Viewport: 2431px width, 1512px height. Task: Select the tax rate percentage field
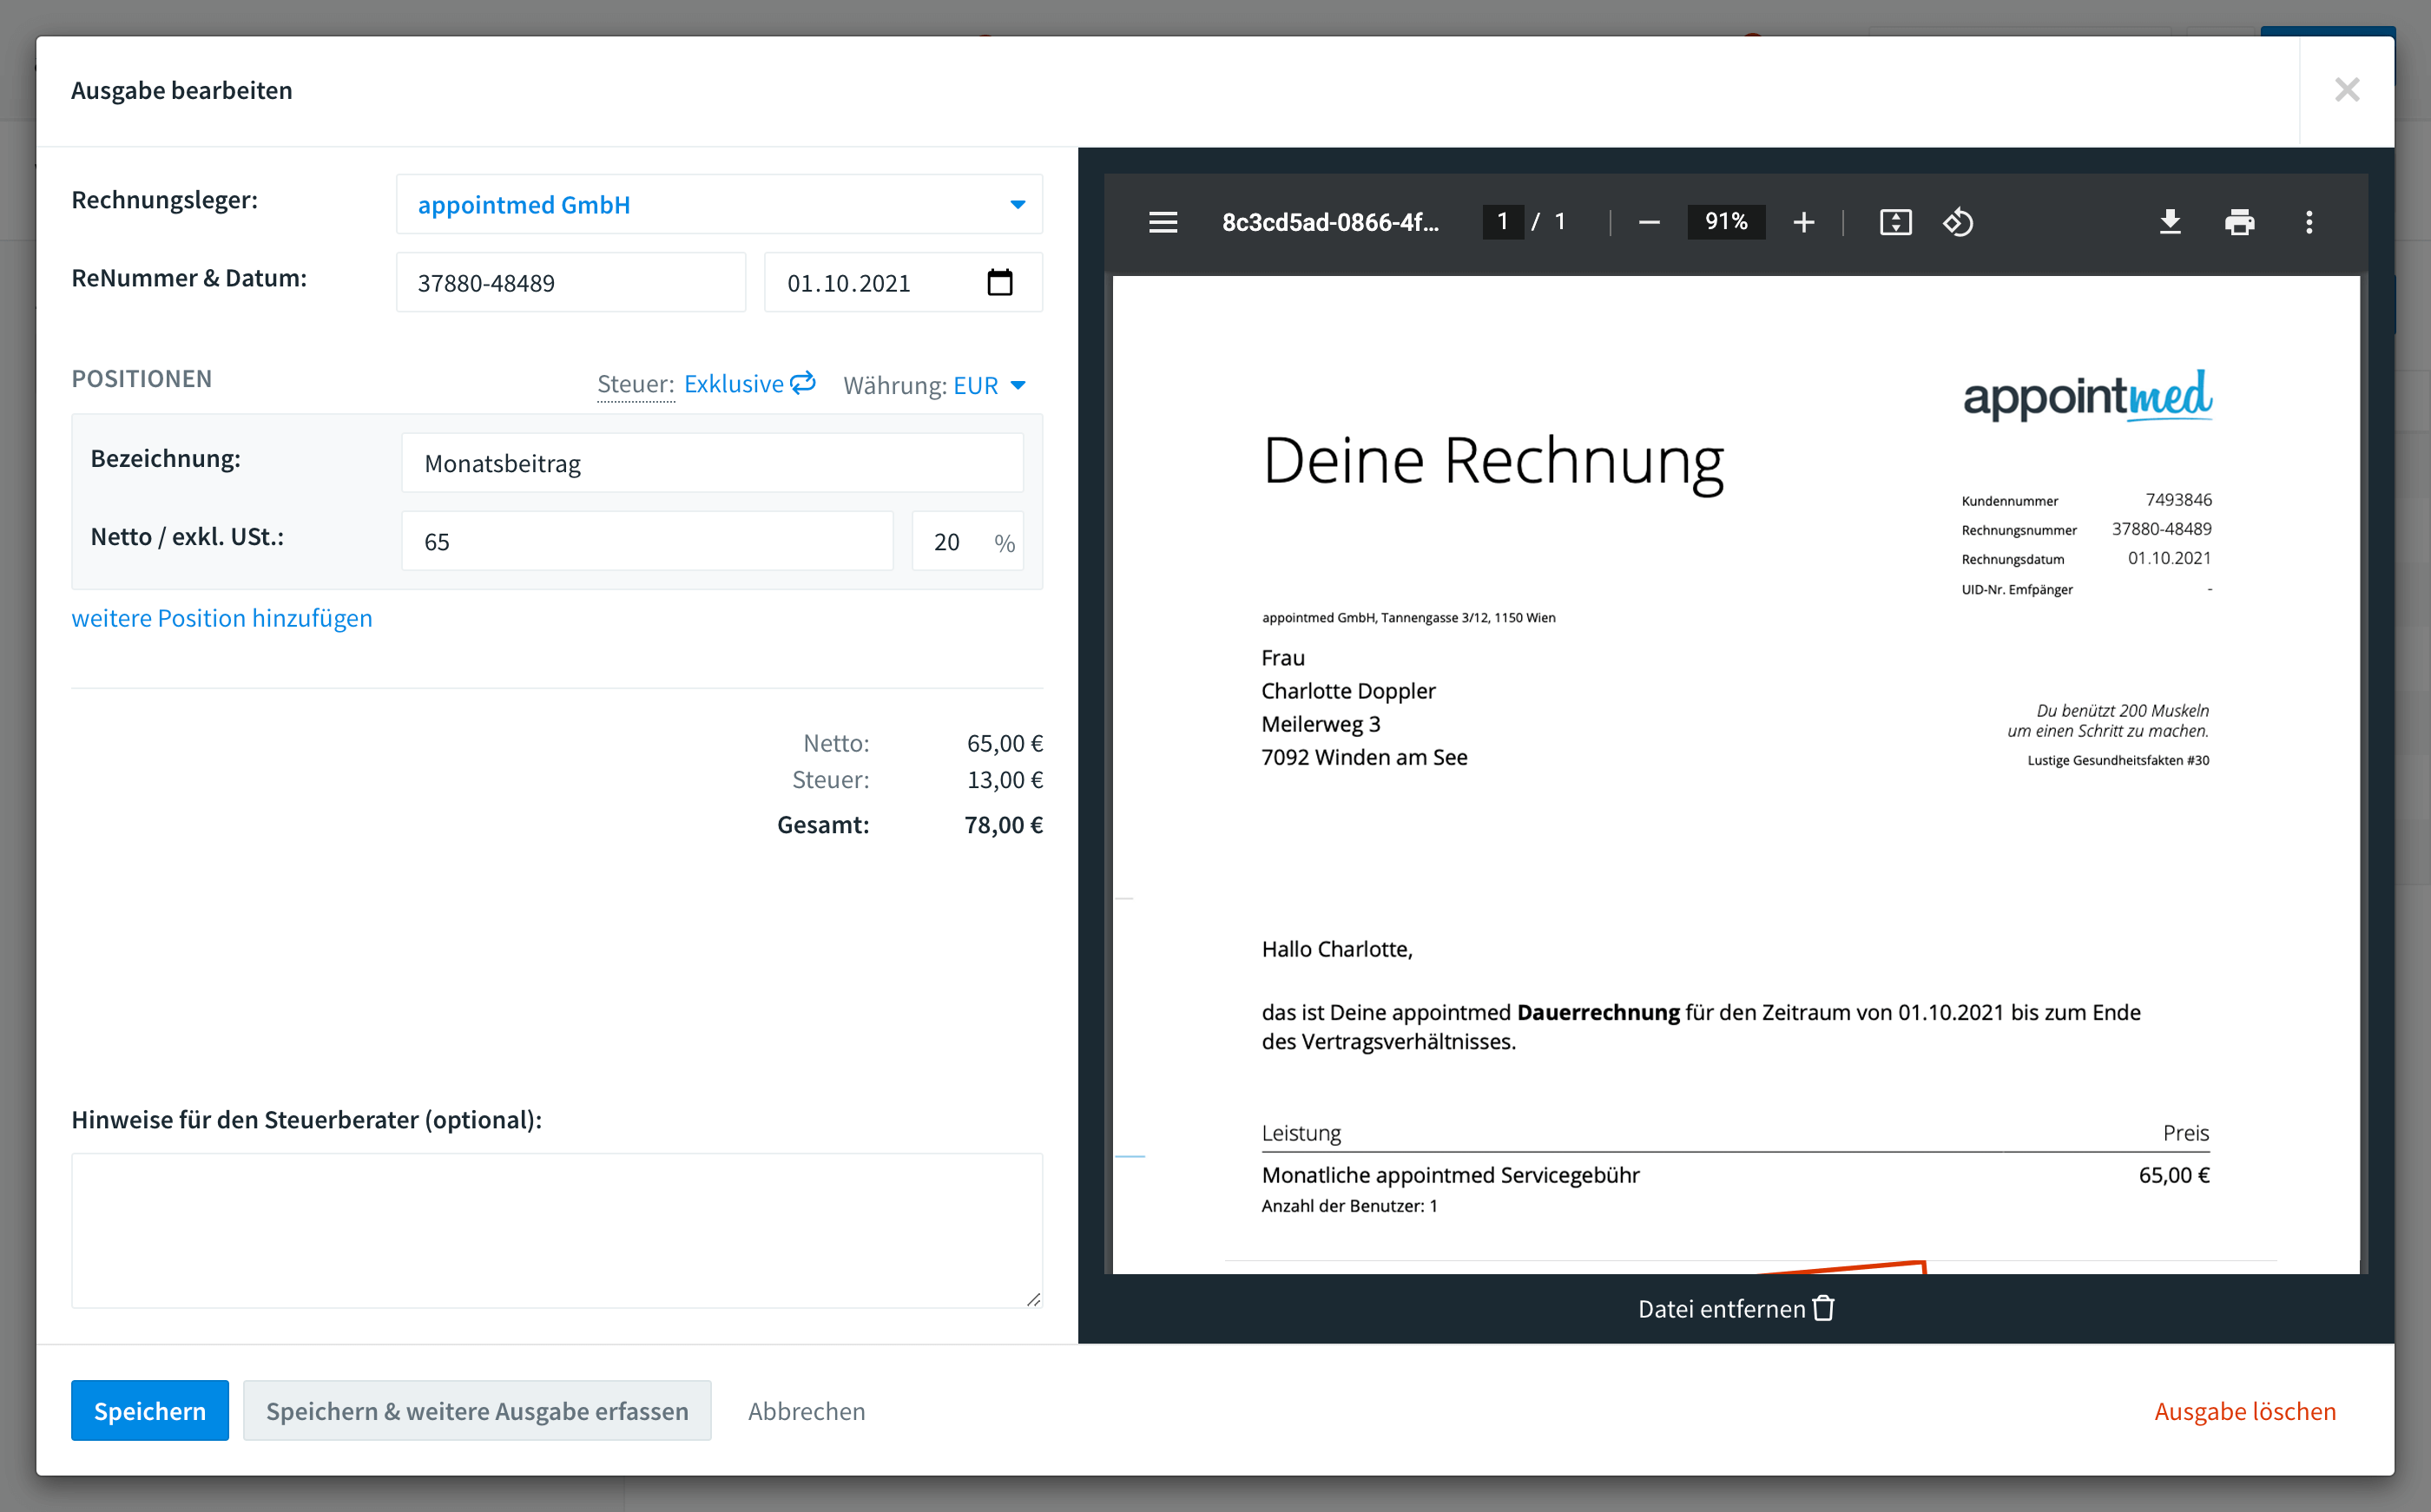[x=952, y=540]
